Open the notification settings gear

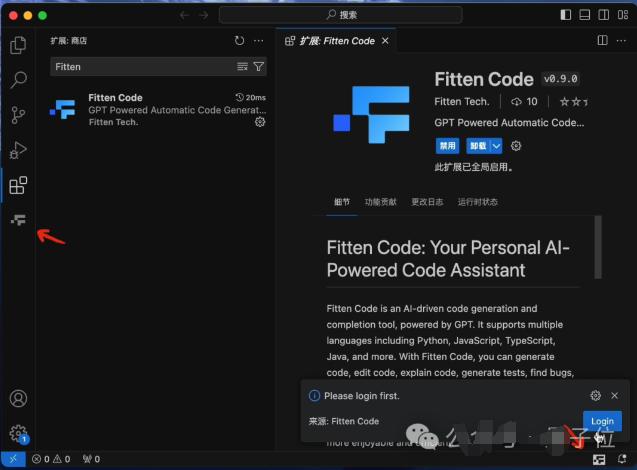point(596,395)
